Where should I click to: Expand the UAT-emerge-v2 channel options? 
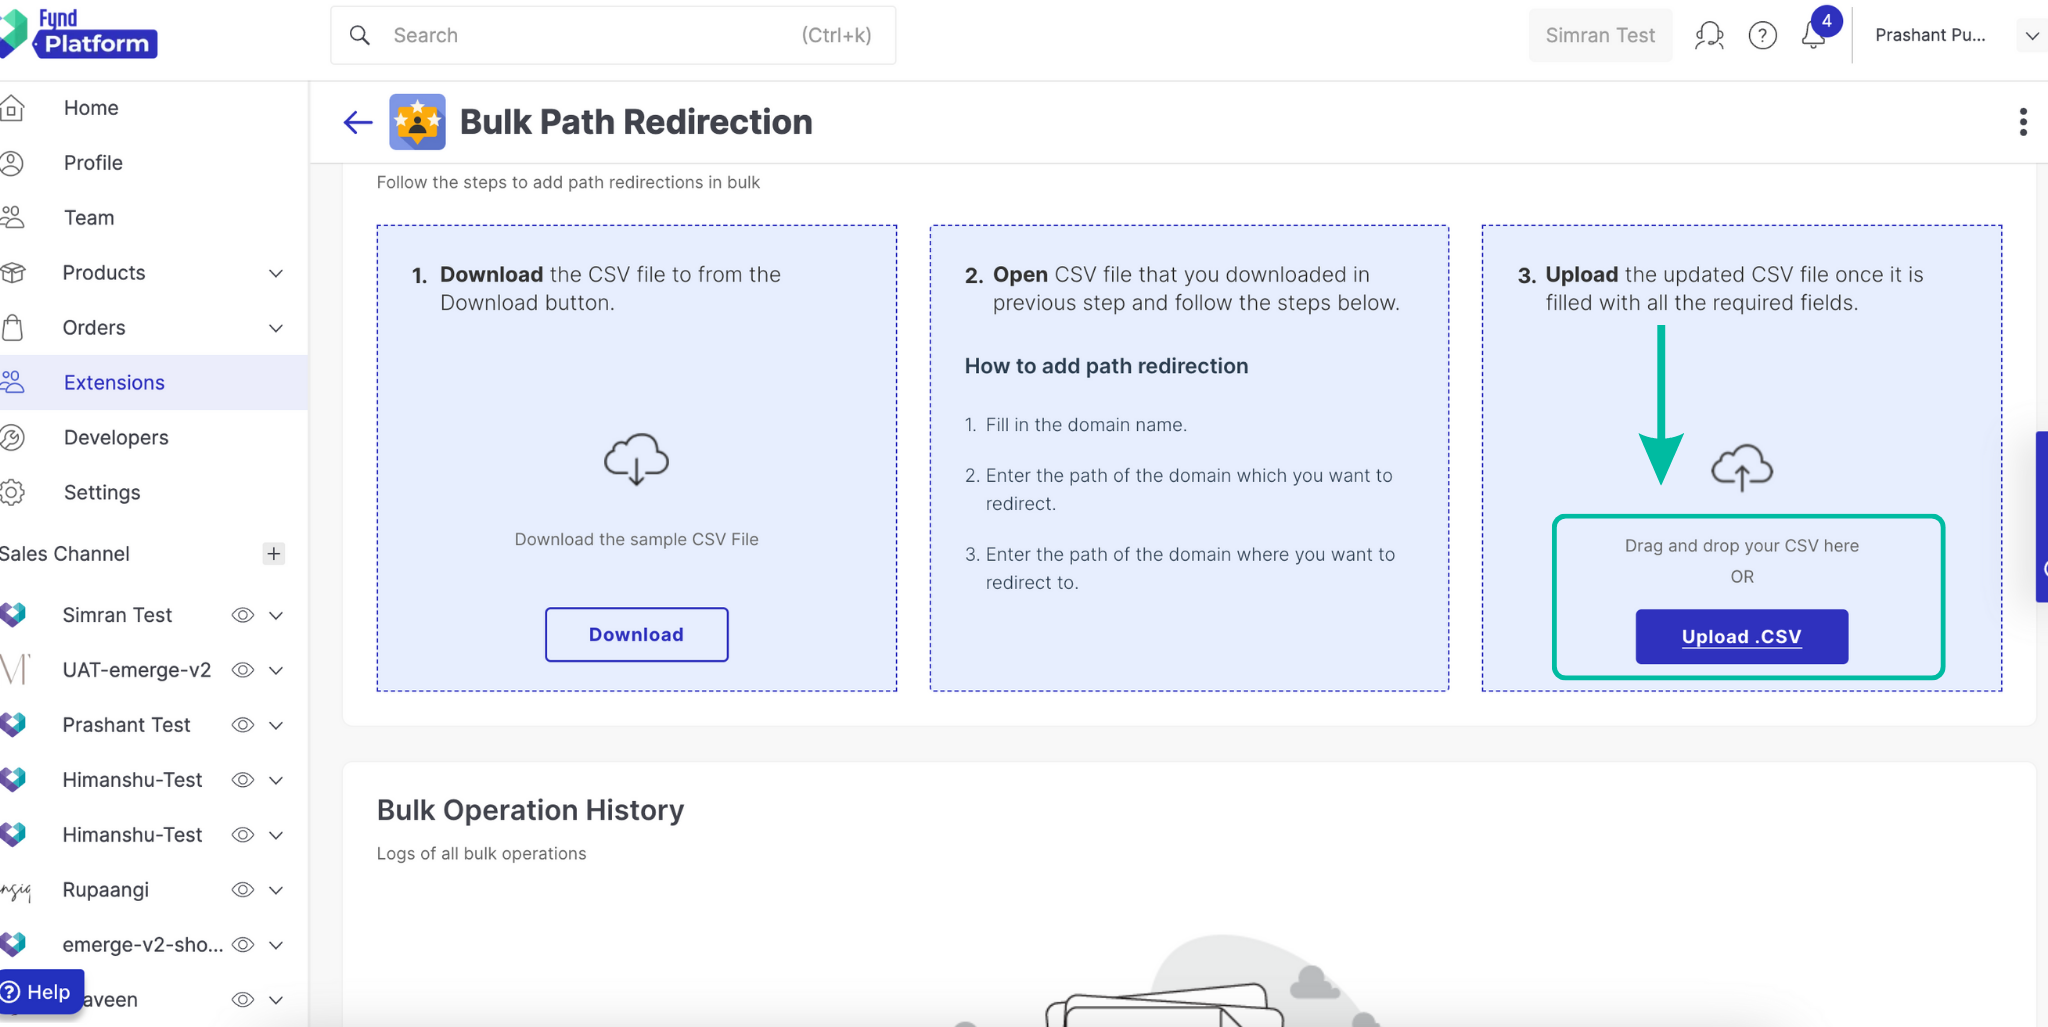click(277, 670)
